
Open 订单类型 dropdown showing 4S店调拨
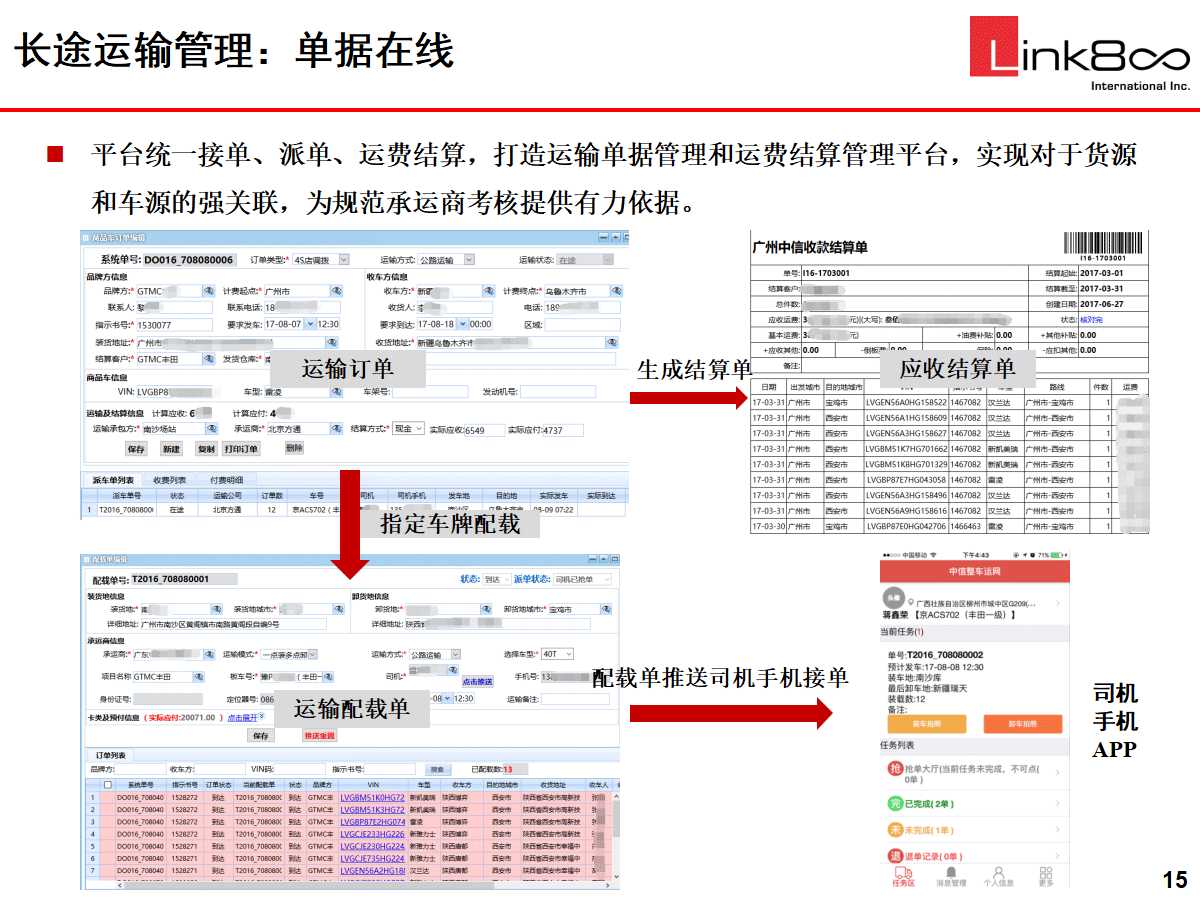(x=344, y=260)
